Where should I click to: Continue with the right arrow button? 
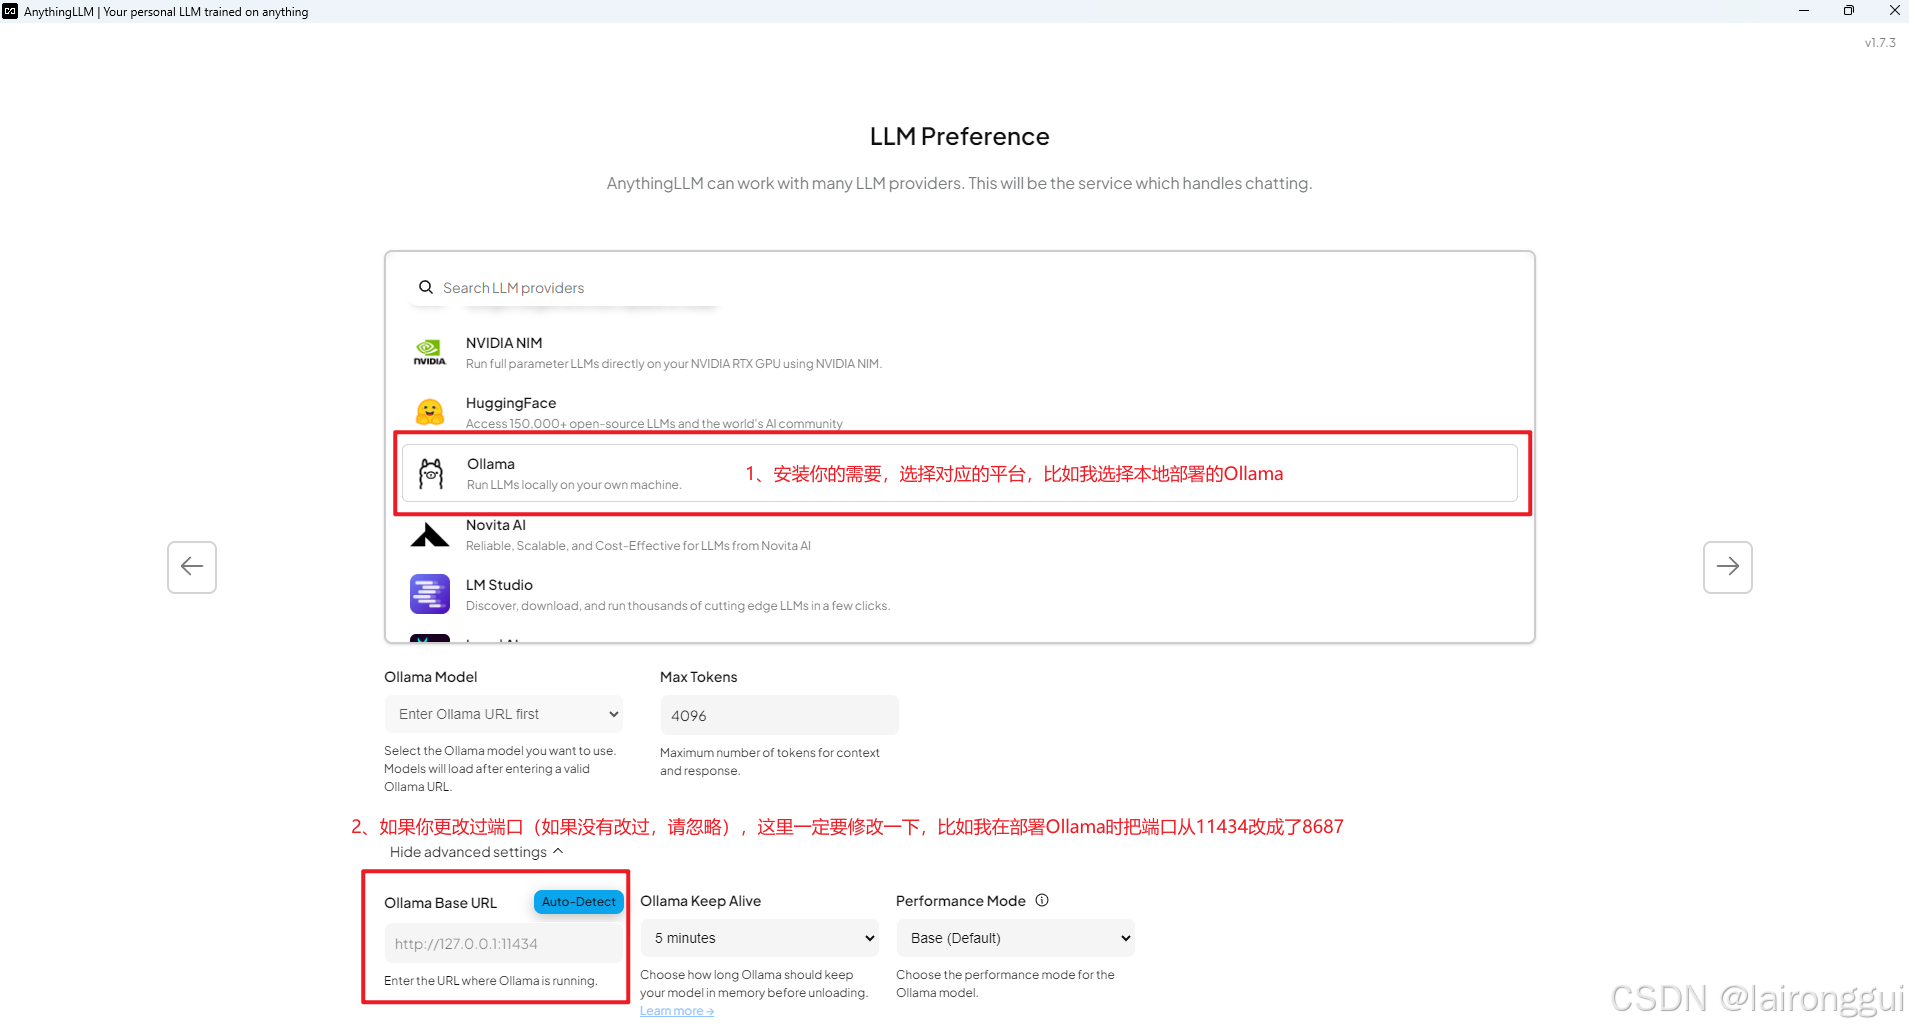click(x=1728, y=567)
